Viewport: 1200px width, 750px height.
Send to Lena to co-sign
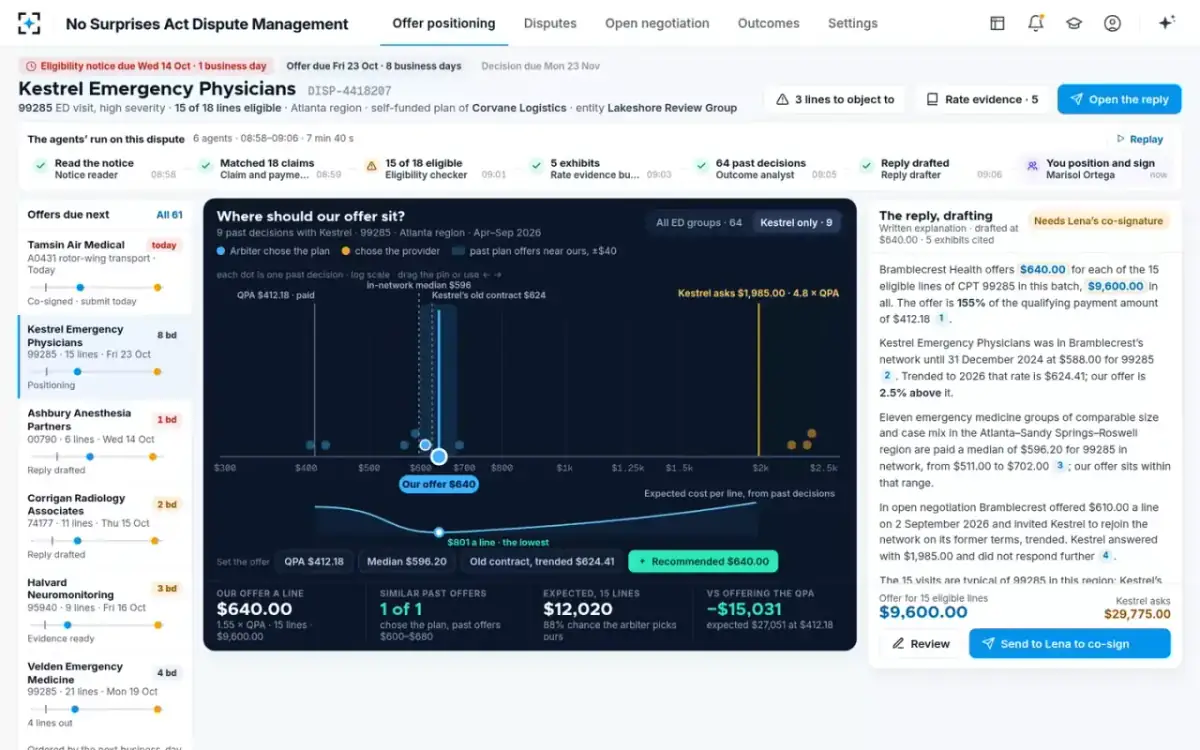[1069, 644]
